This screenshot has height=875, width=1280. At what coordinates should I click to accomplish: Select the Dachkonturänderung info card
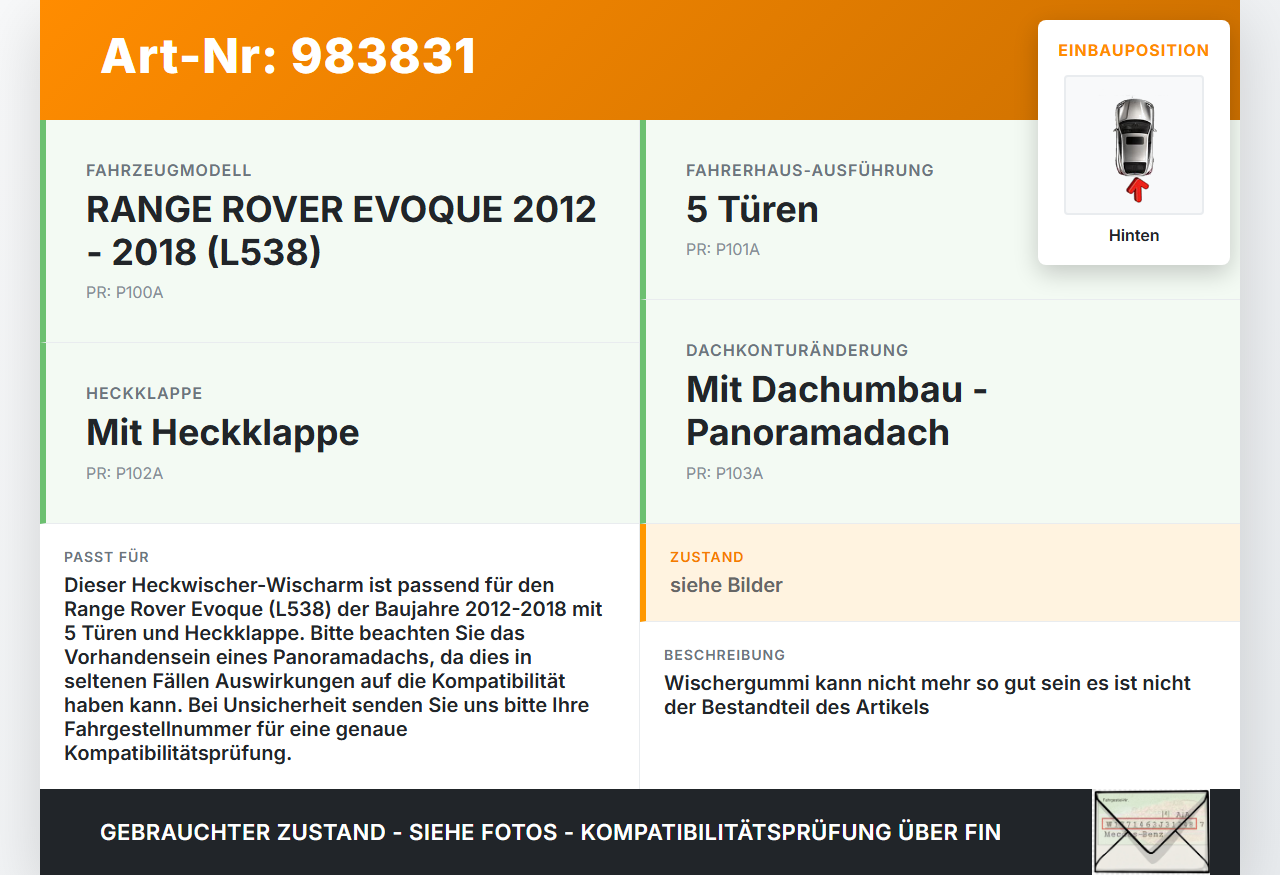940,410
